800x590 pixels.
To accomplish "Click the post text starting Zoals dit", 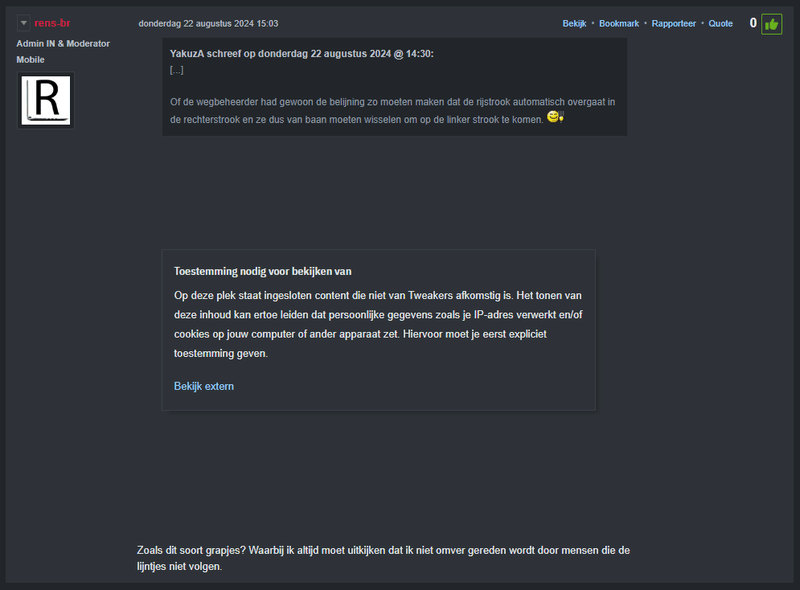I will tap(383, 558).
